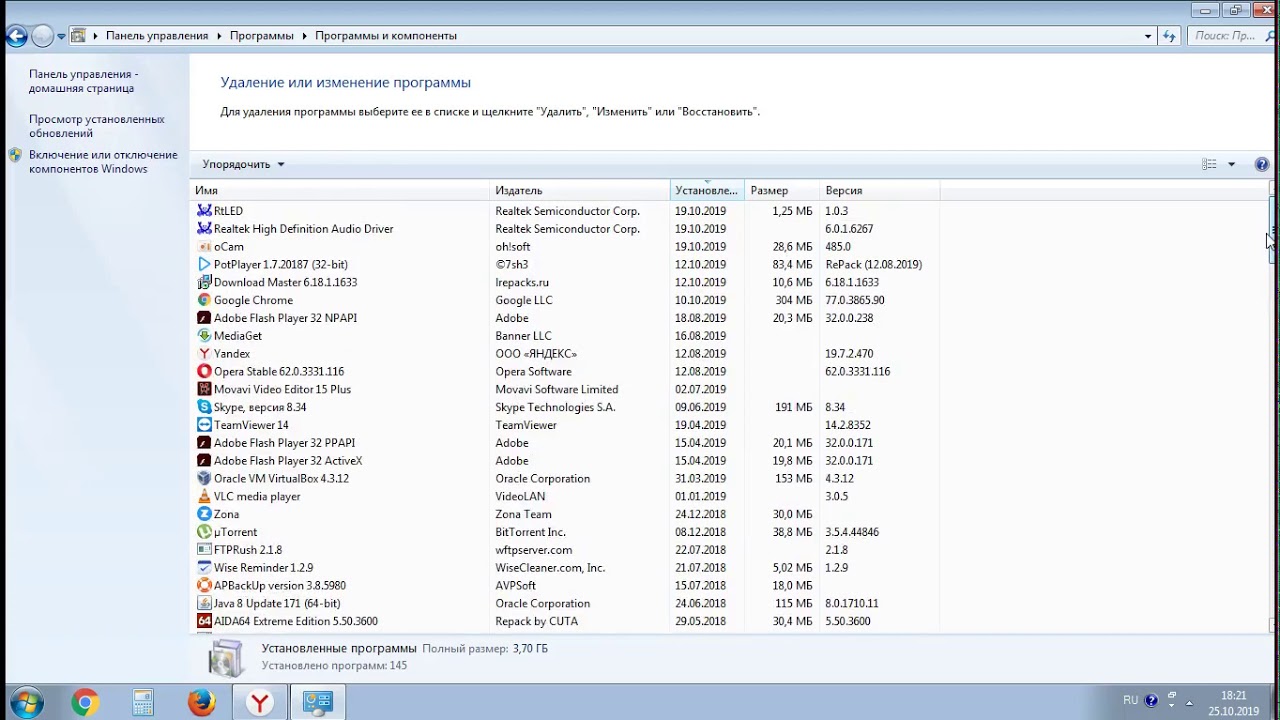
Task: Open Yandex browser from the taskbar
Action: click(259, 703)
